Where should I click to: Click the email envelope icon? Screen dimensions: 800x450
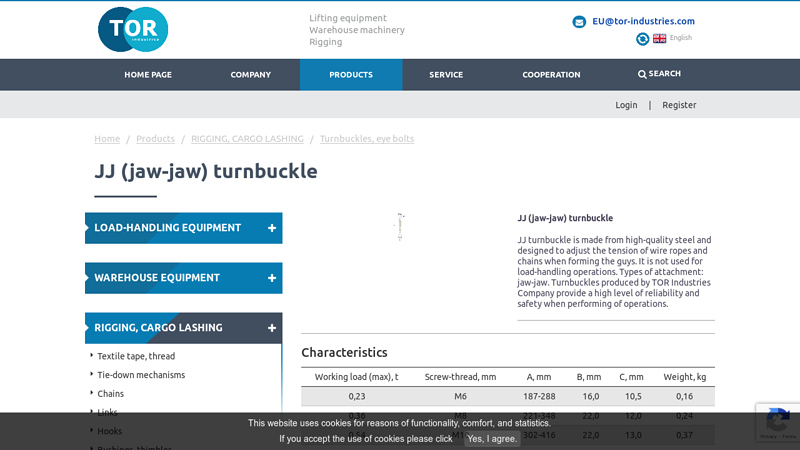[579, 21]
